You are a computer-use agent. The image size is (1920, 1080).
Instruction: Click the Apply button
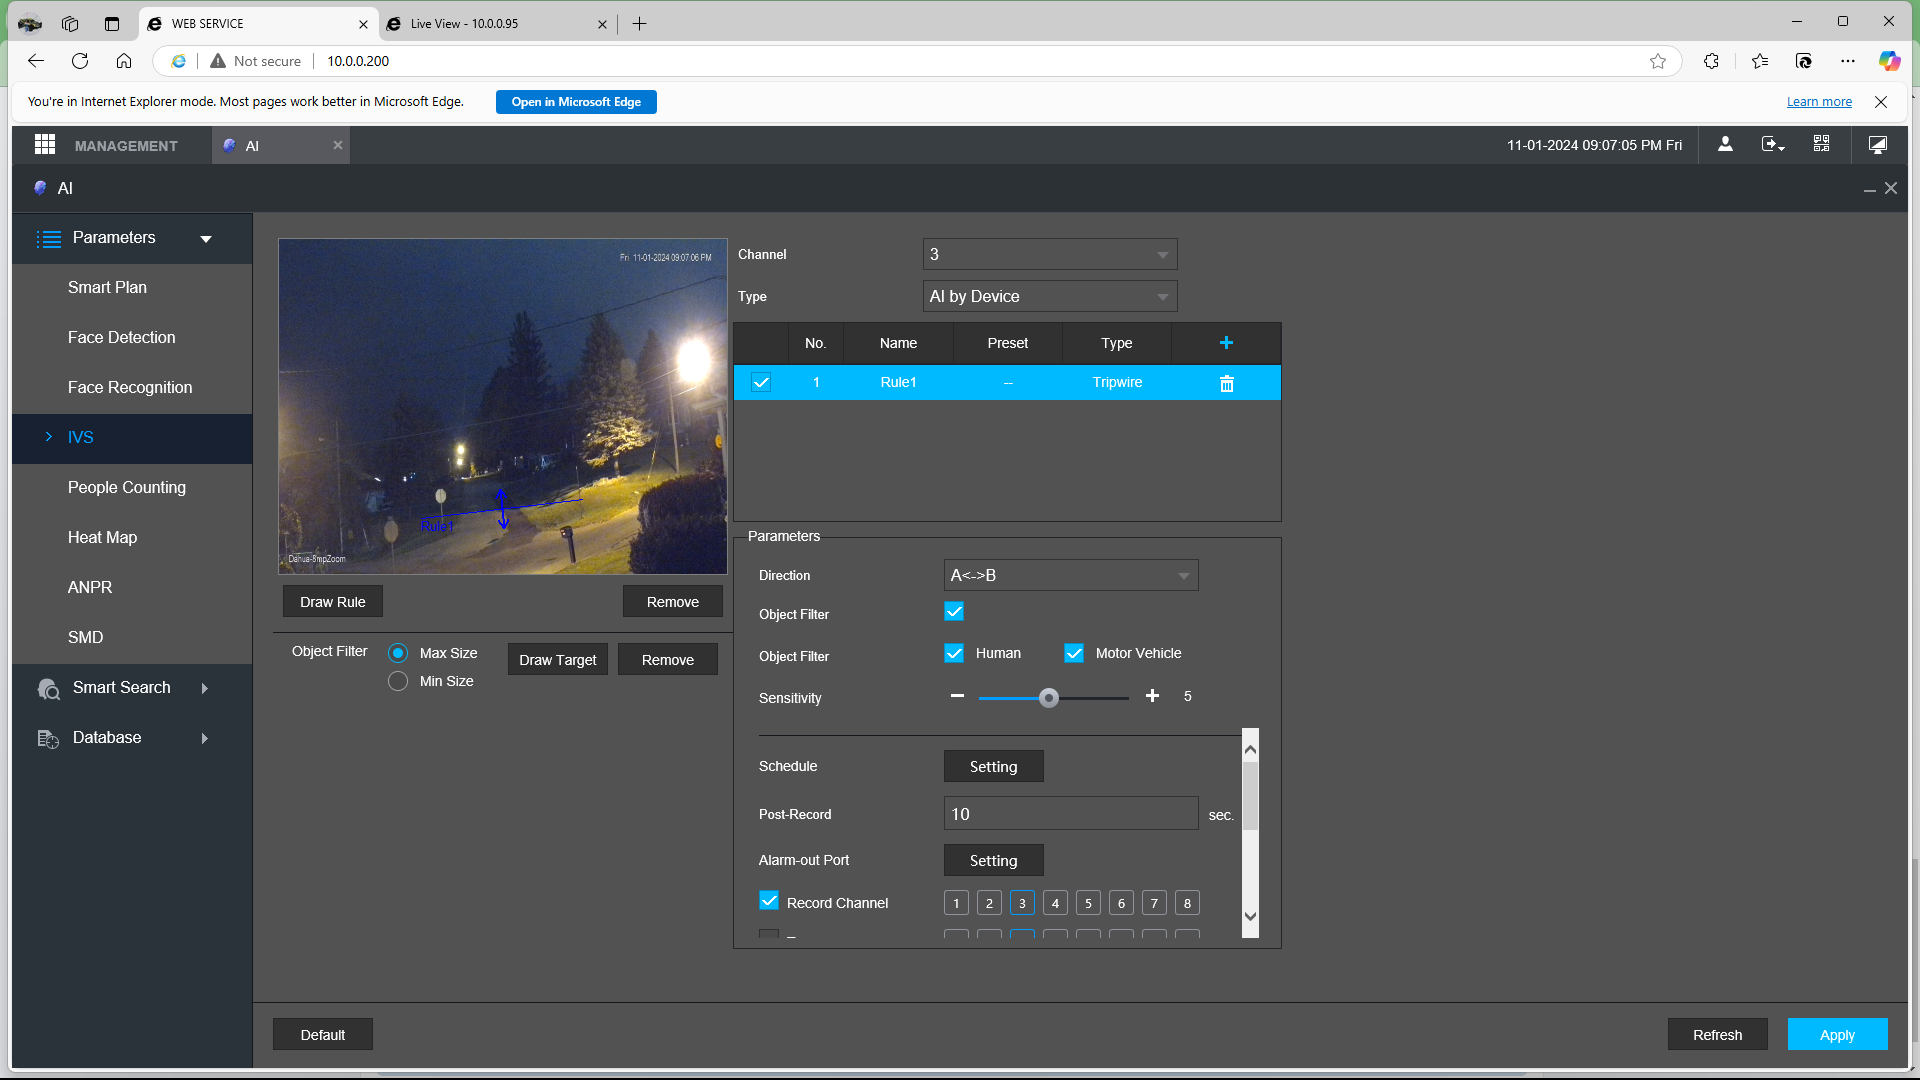coord(1837,1035)
